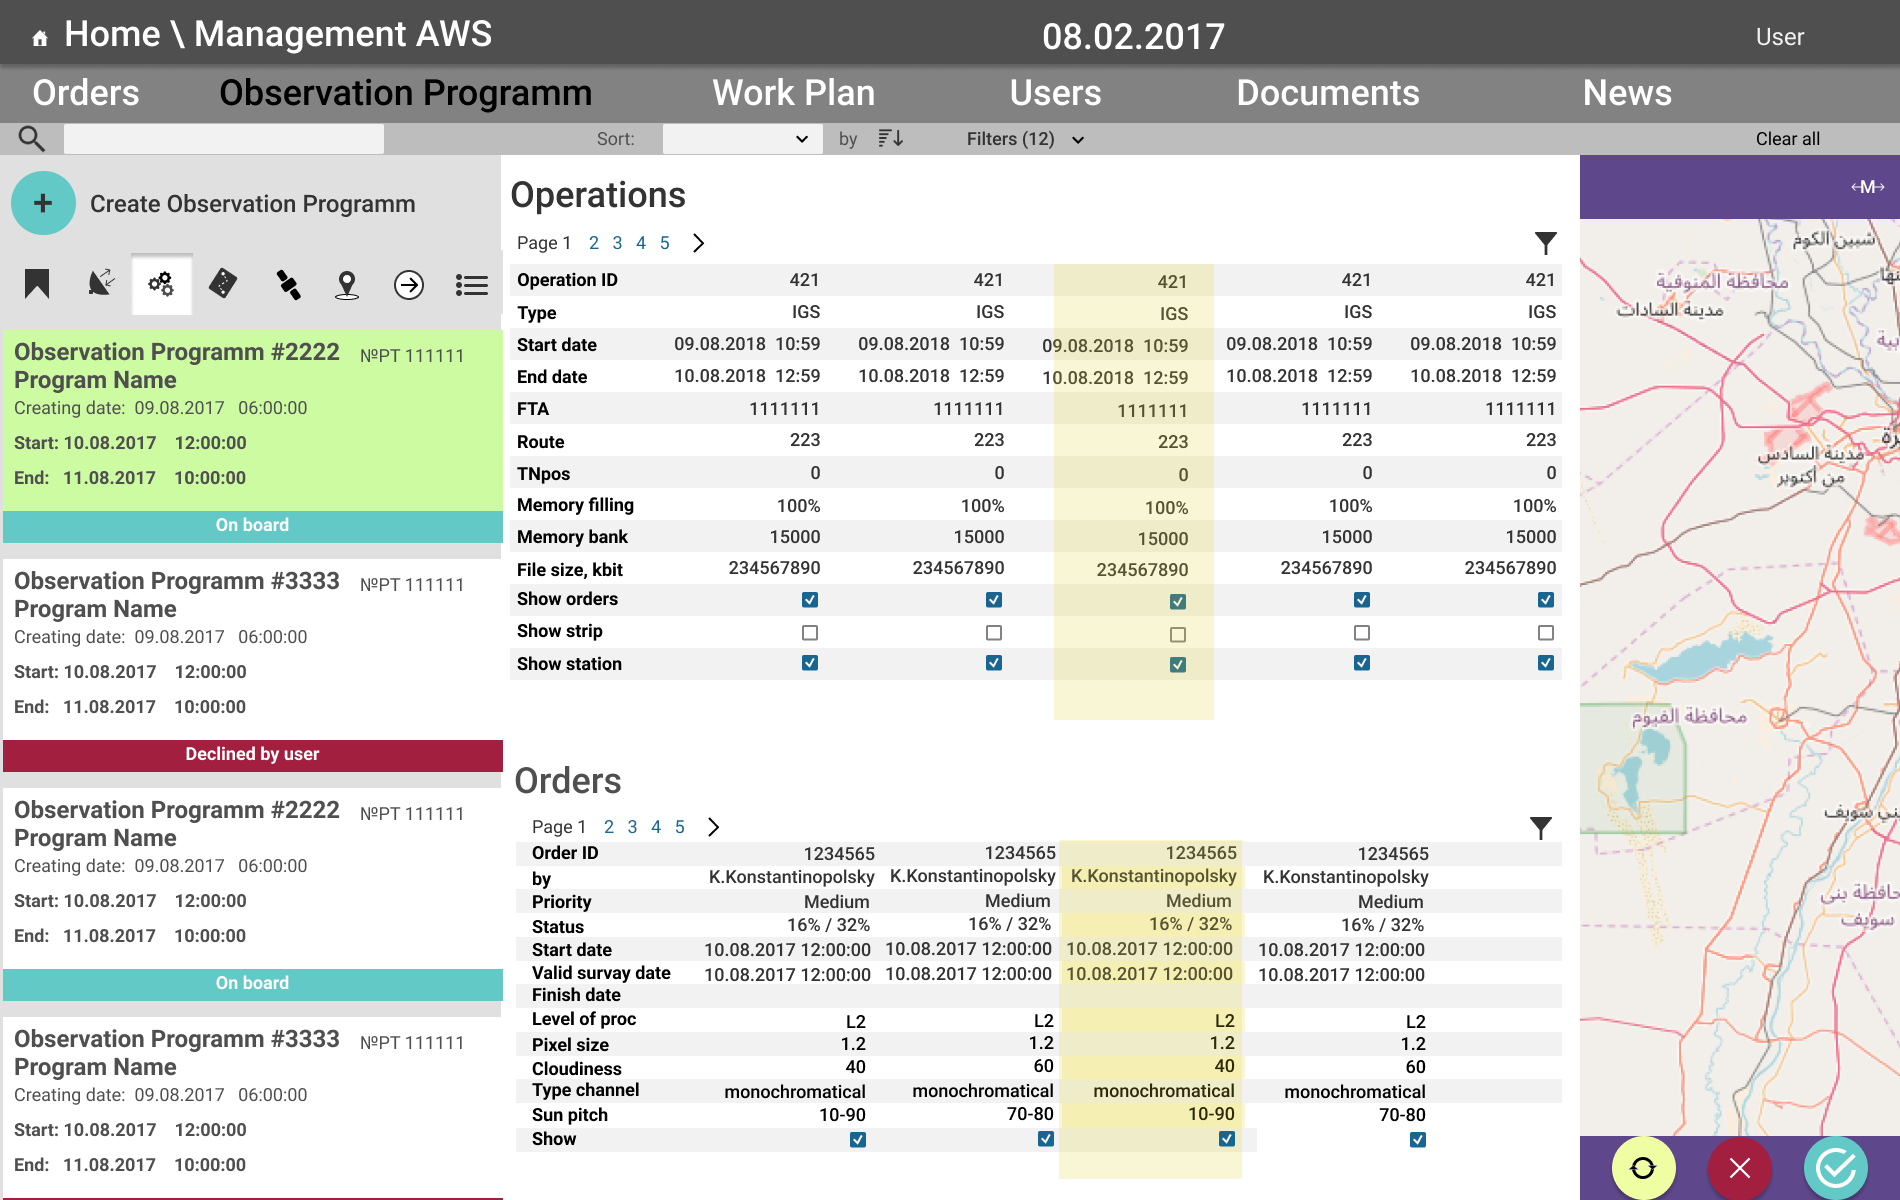Toggle Show orders in first operation column
Image resolution: width=1900 pixels, height=1200 pixels.
click(810, 600)
